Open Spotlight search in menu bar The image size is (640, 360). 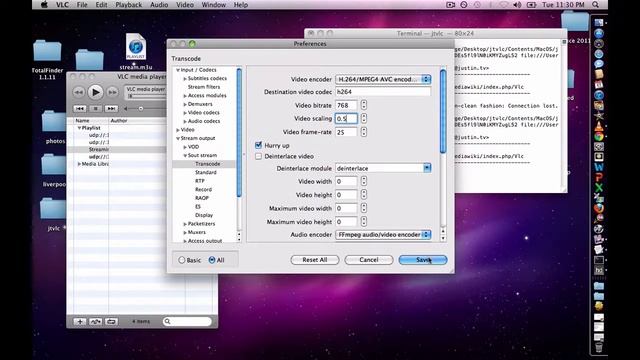(596, 5)
